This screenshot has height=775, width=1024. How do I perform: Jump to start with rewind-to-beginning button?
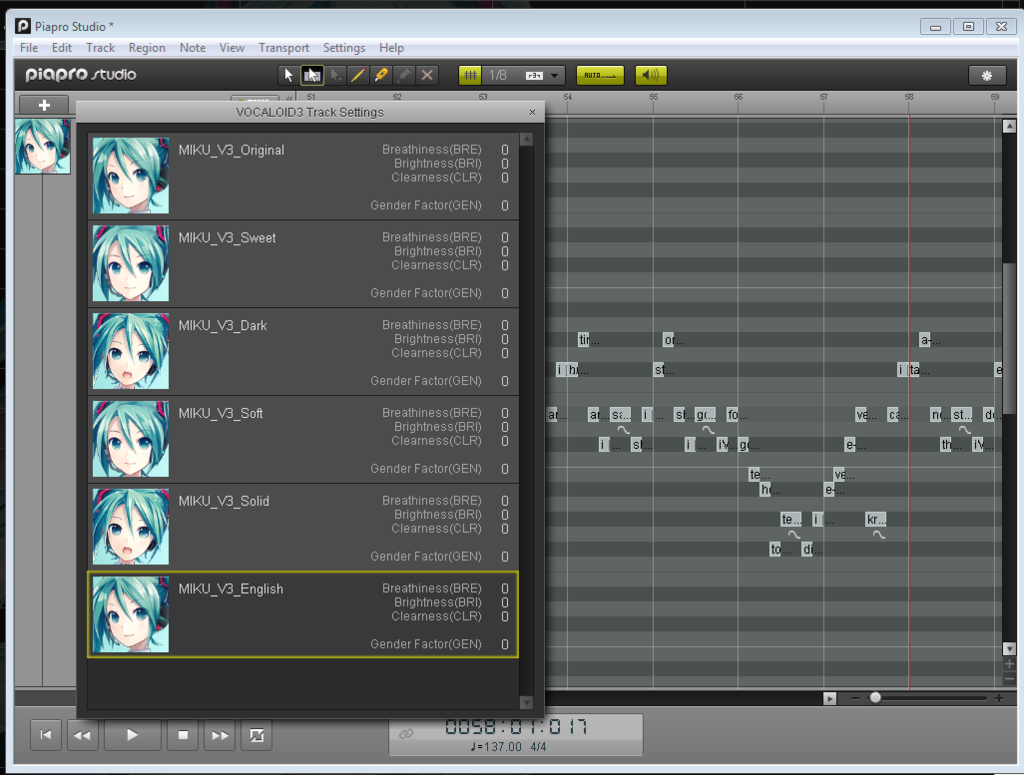46,735
